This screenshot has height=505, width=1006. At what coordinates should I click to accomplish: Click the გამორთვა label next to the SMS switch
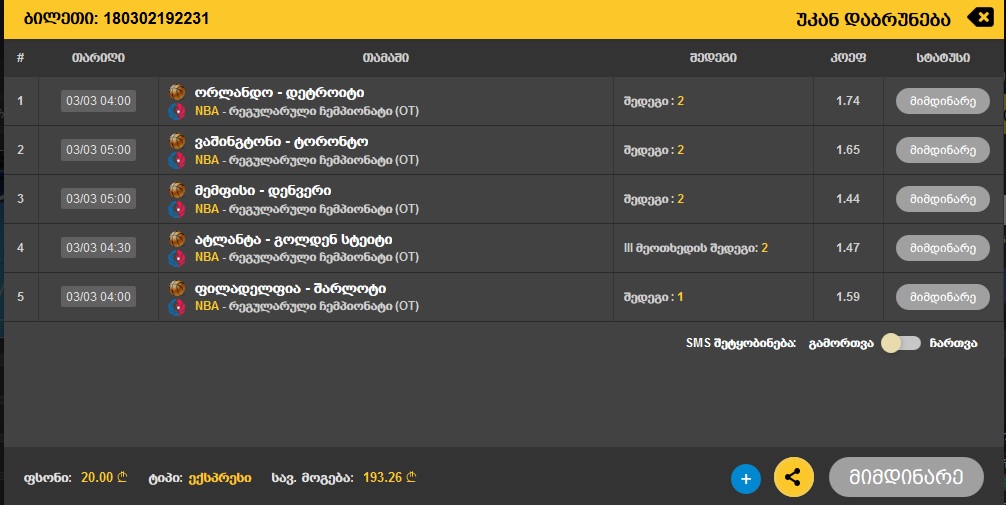(841, 343)
